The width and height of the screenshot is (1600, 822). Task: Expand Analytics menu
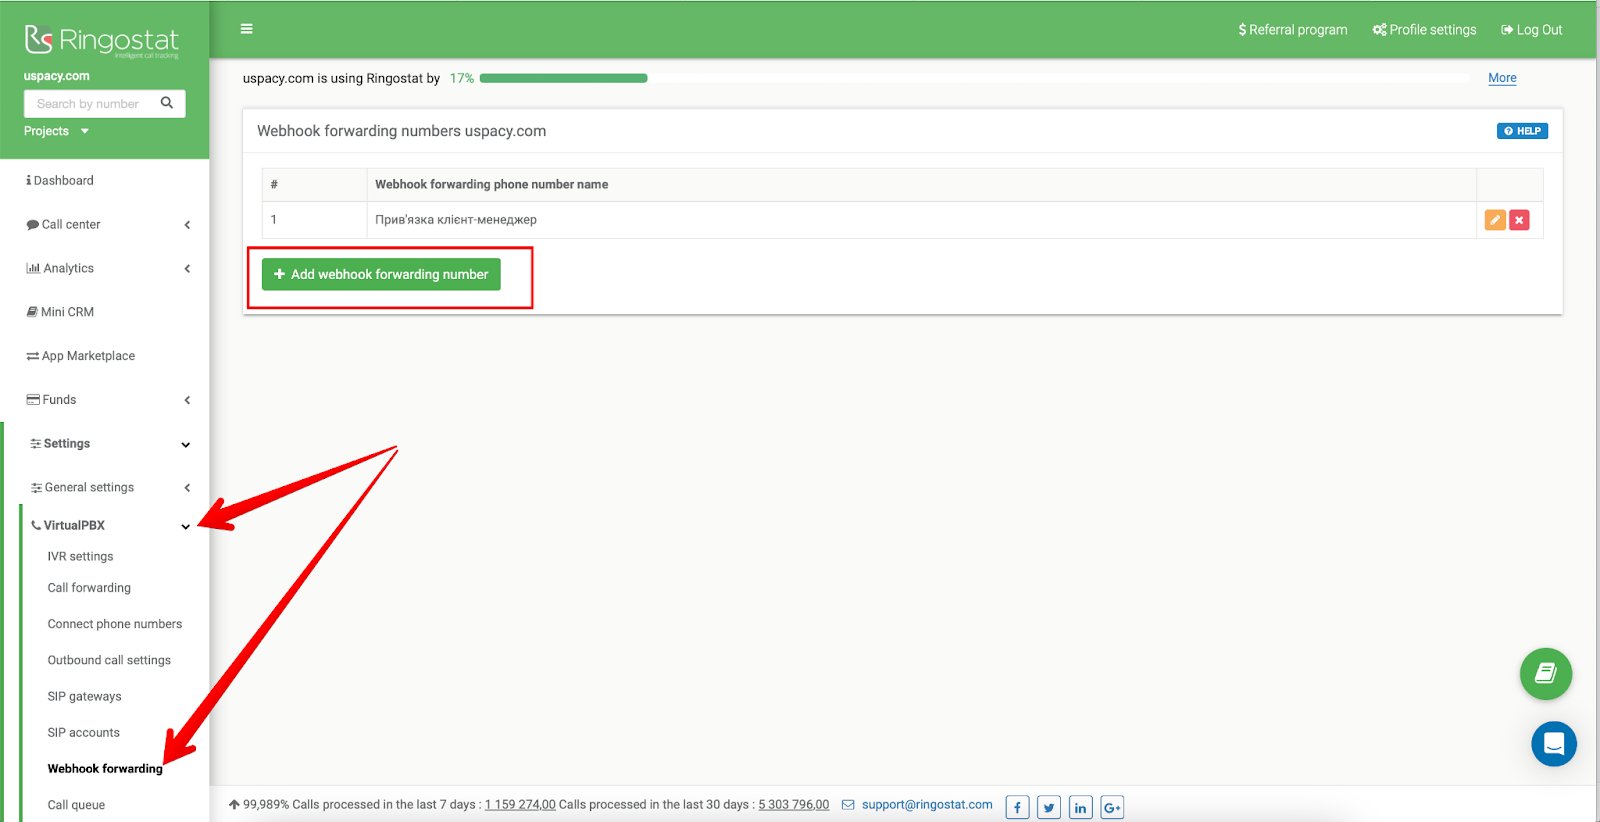point(108,268)
